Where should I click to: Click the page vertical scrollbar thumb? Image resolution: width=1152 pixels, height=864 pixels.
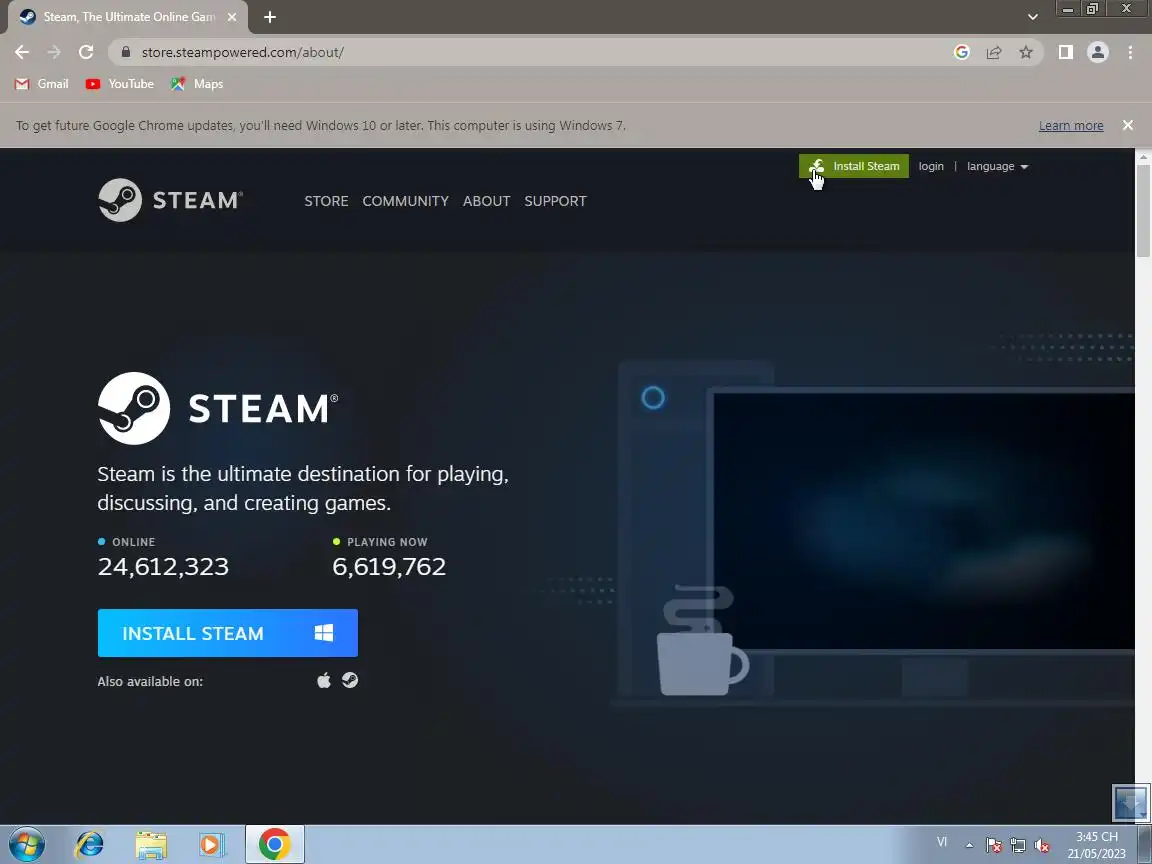pos(1143,212)
